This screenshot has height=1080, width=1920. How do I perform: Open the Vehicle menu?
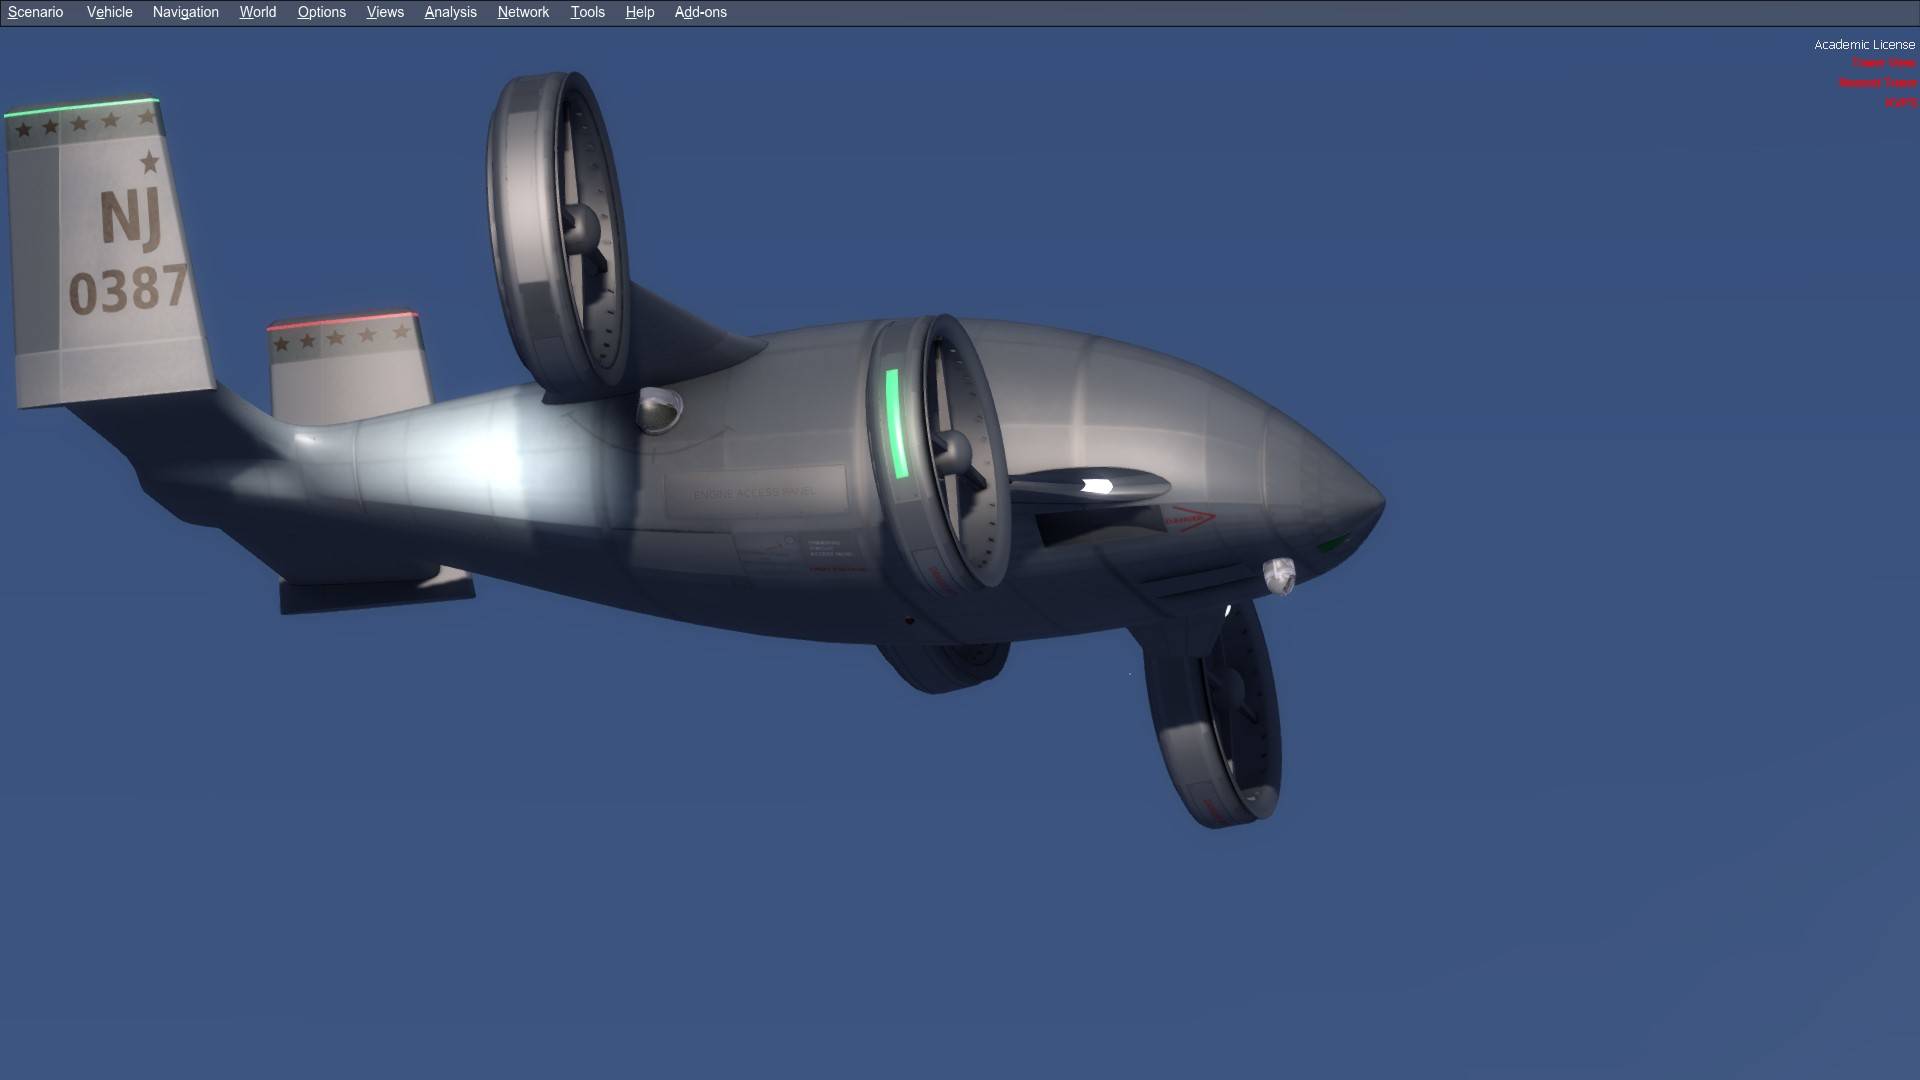(x=109, y=12)
